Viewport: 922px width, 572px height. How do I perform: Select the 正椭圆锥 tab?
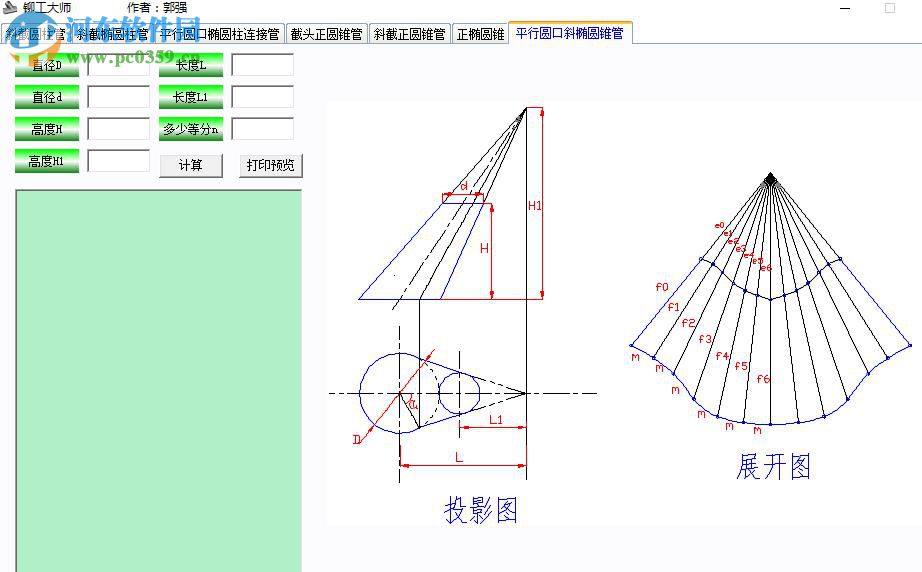480,34
